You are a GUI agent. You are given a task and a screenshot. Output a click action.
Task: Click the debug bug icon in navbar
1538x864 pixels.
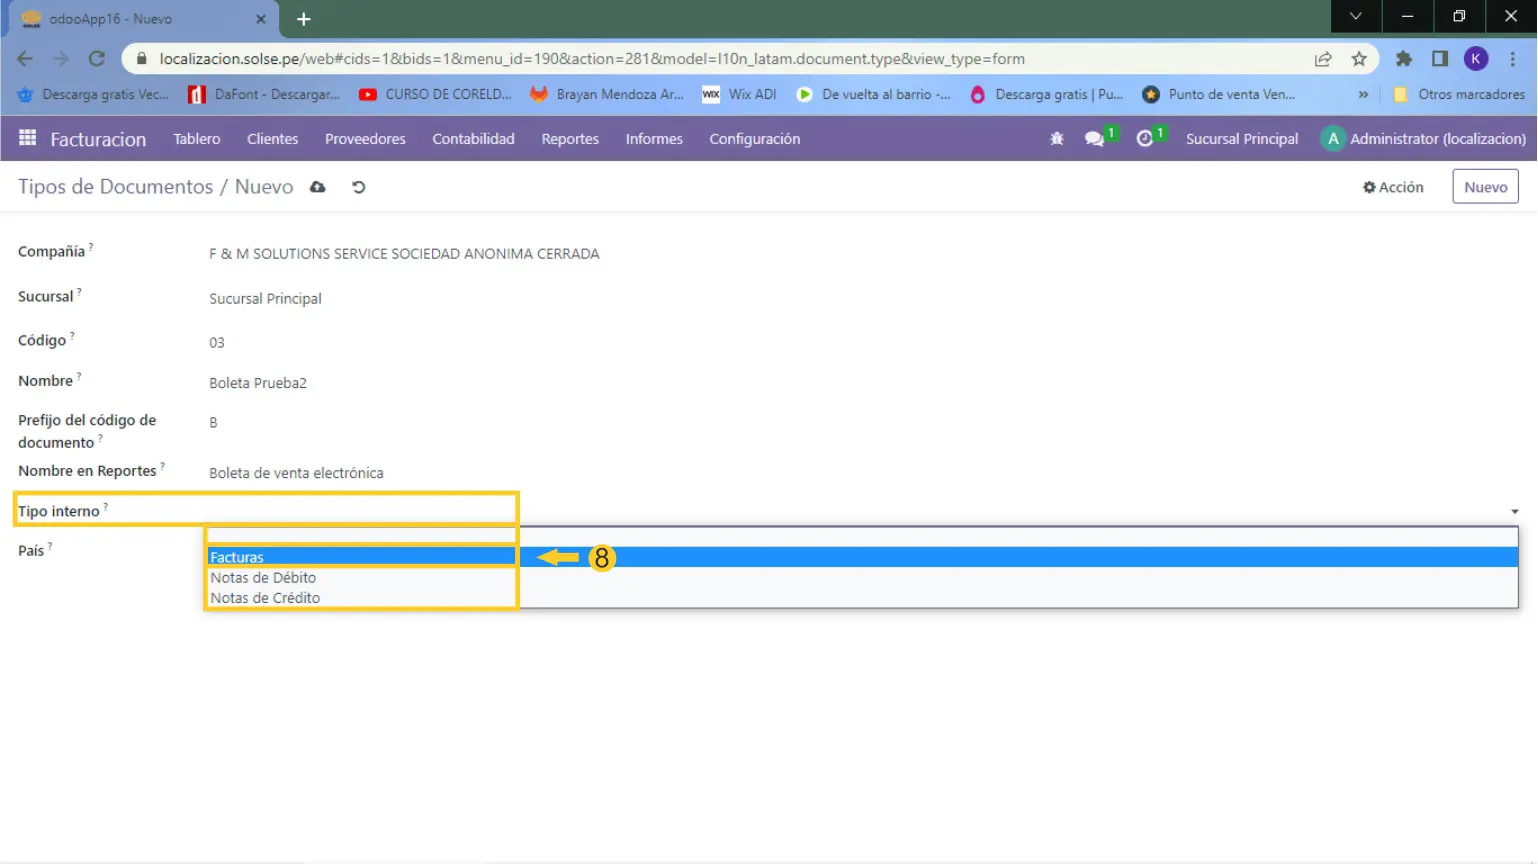pyautogui.click(x=1056, y=139)
